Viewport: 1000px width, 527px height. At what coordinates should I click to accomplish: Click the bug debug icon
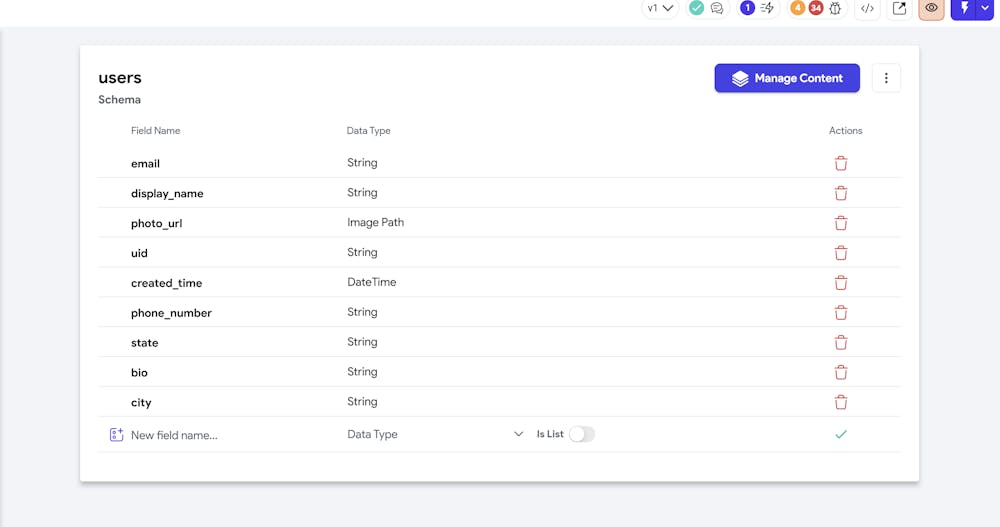[835, 8]
